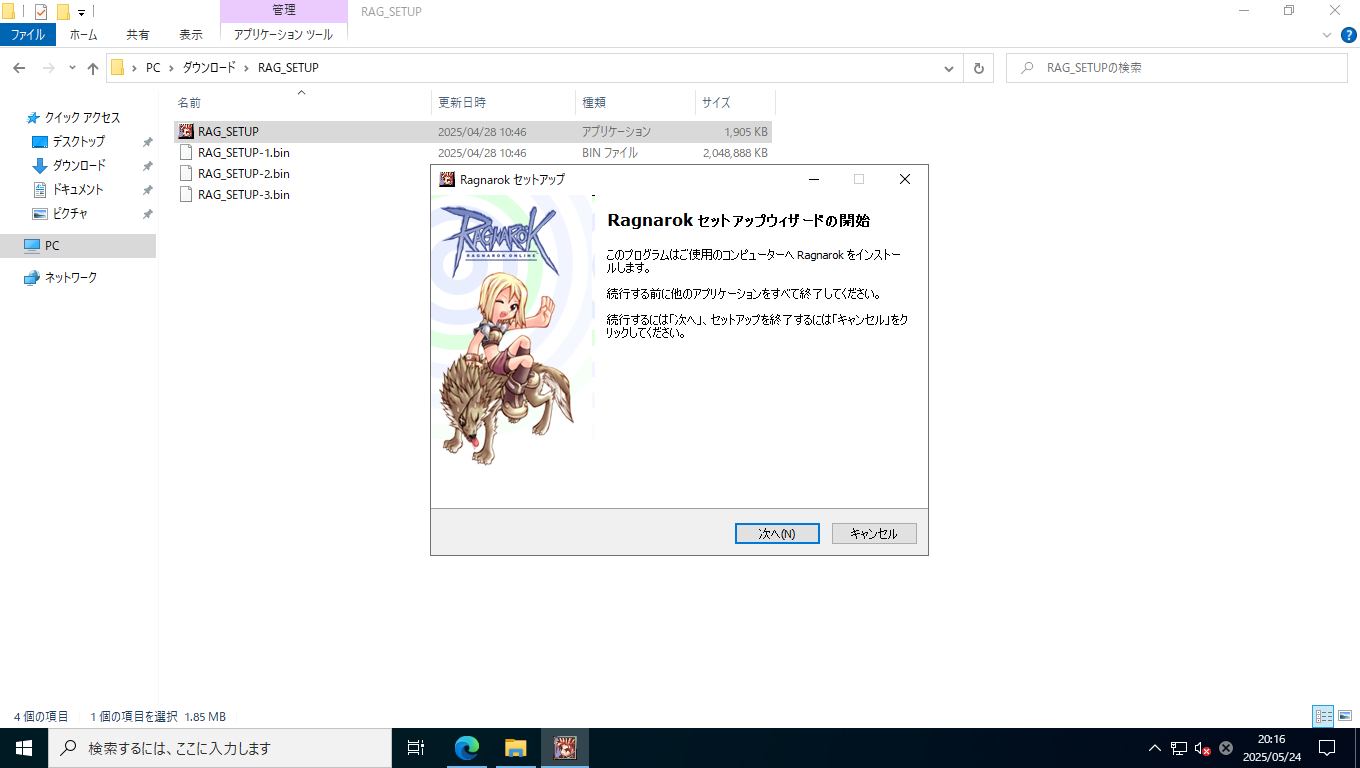Open デスクトップ in the navigation pane

pos(78,142)
